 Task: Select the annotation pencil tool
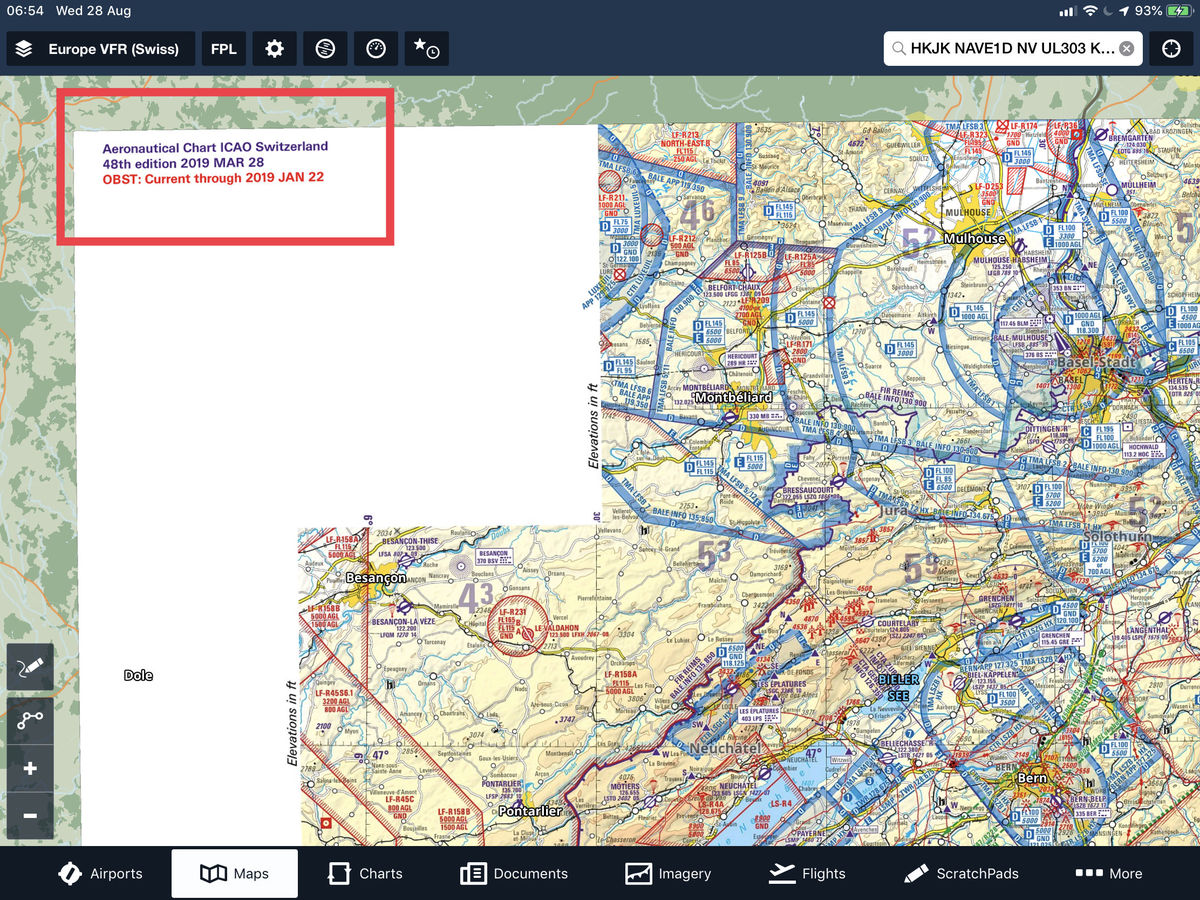tap(30, 667)
